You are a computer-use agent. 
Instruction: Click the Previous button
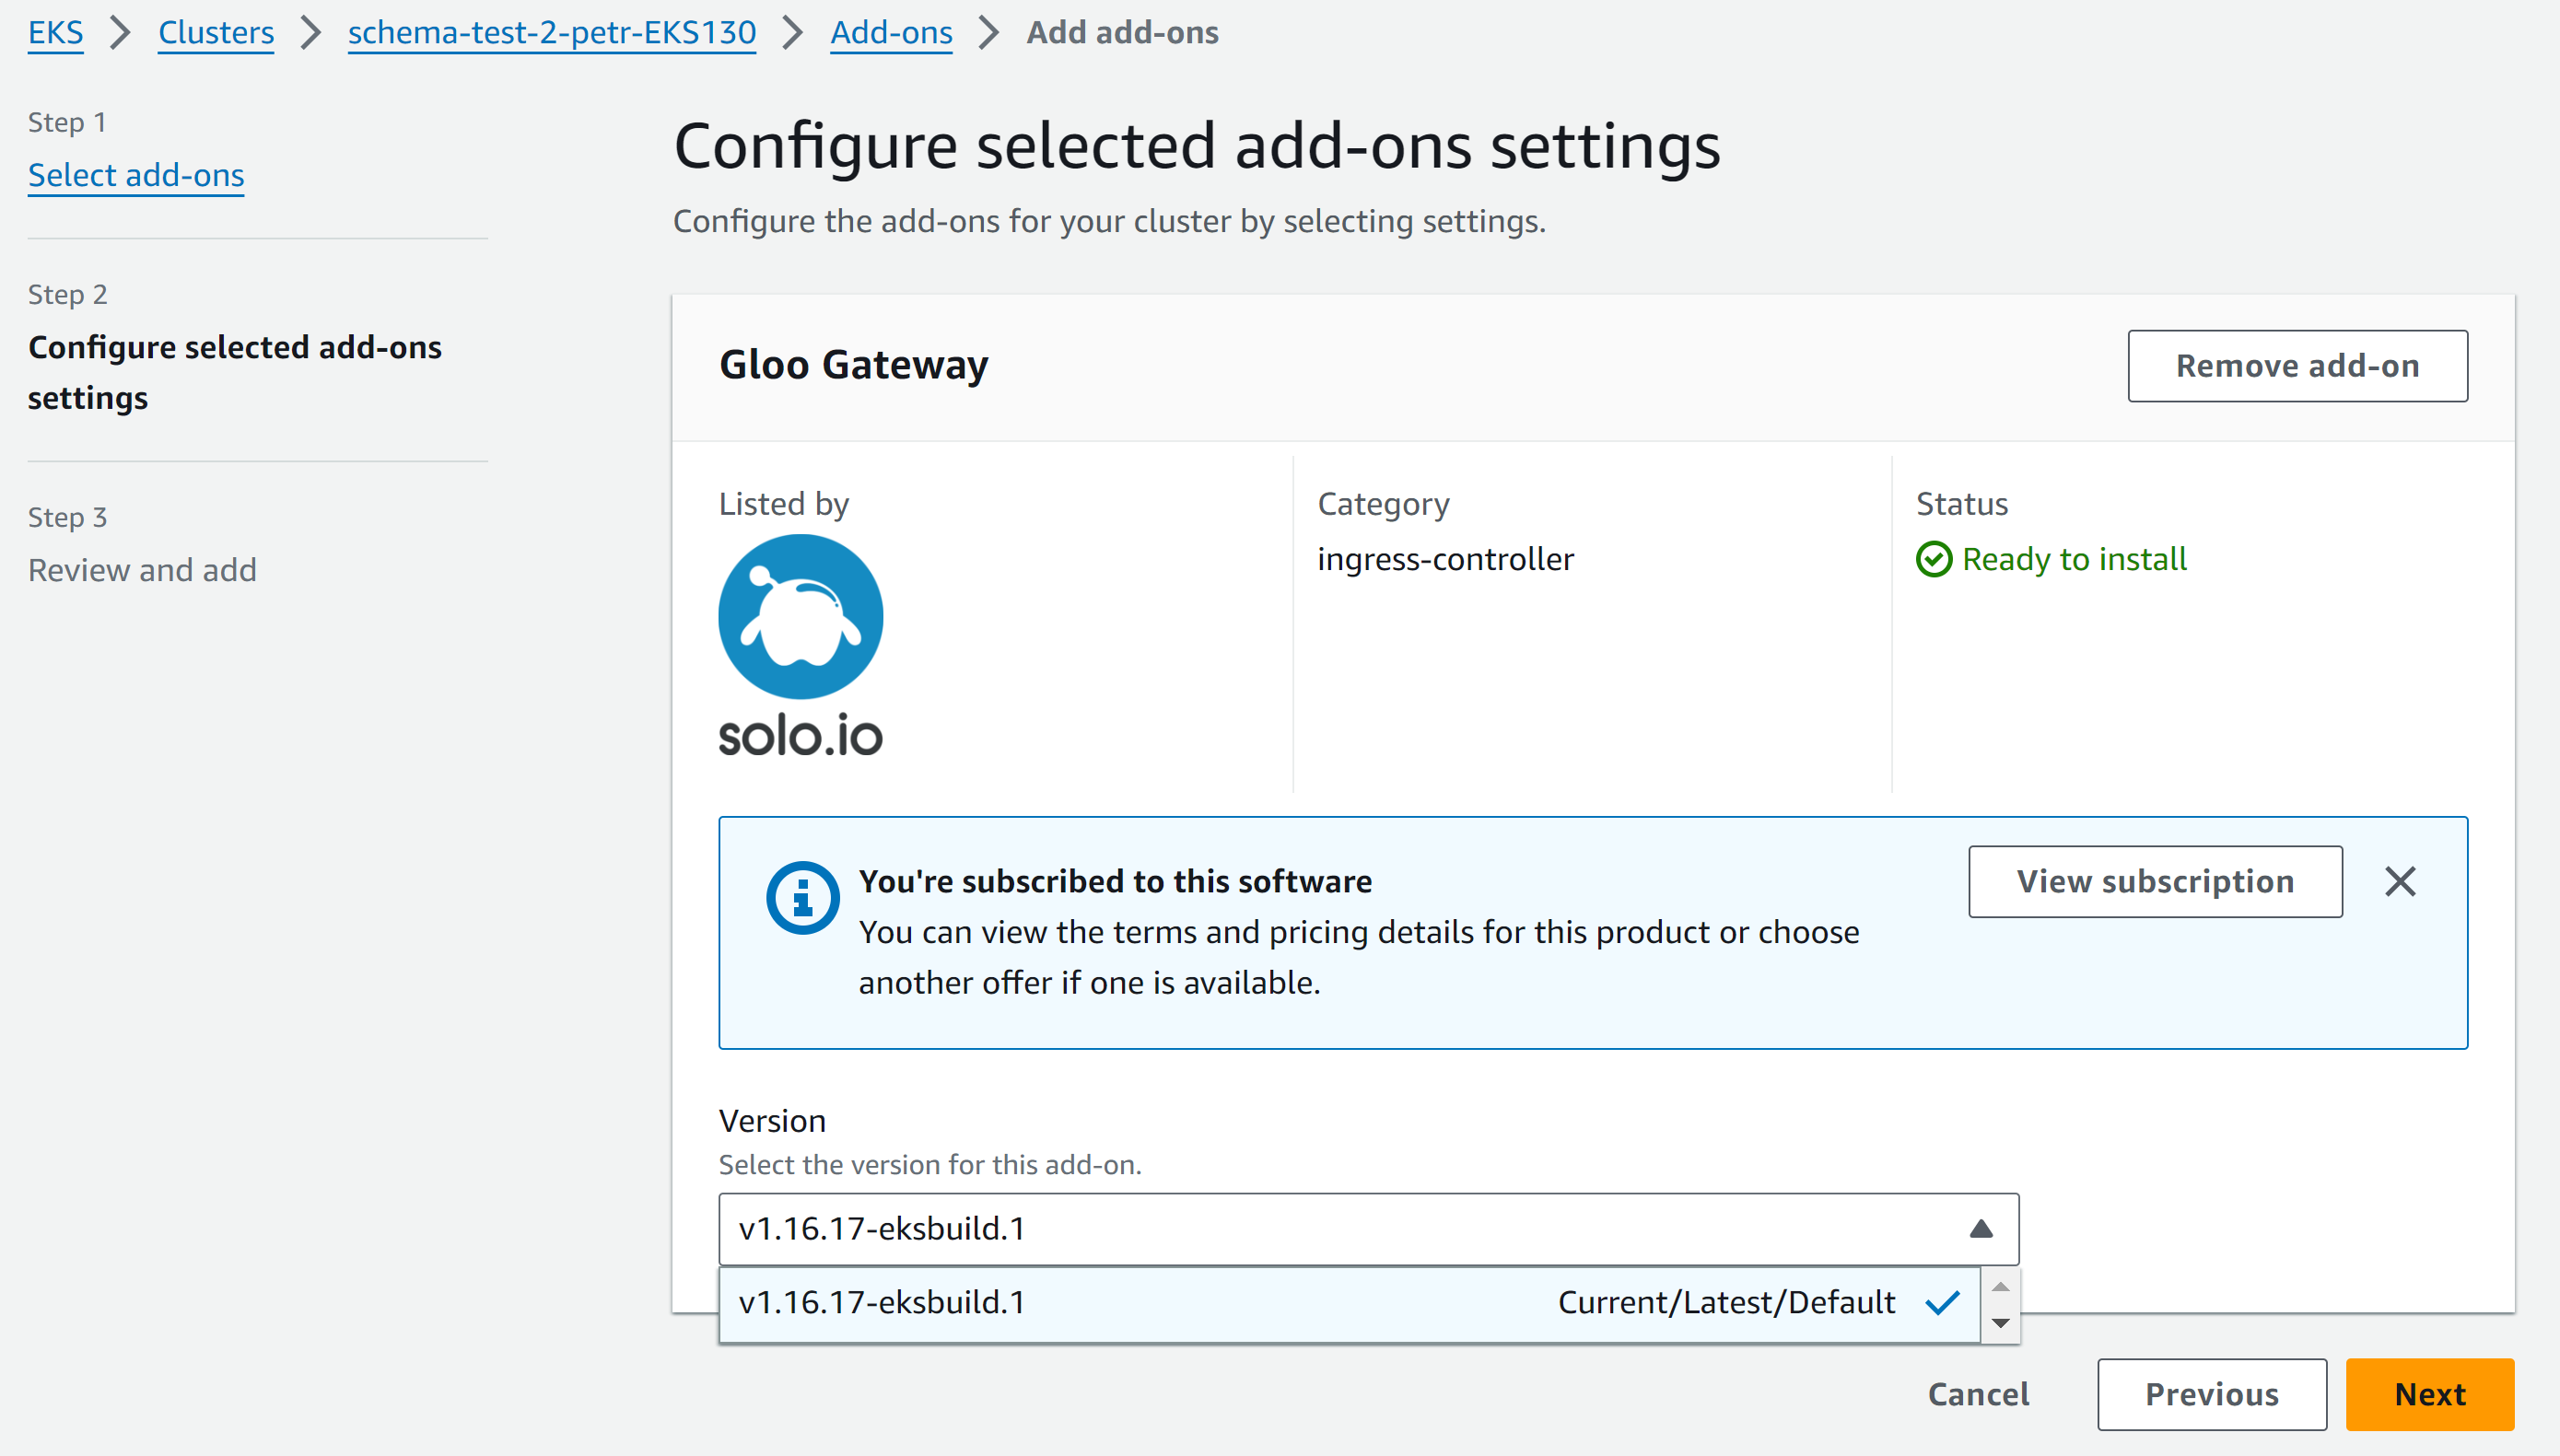2212,1394
